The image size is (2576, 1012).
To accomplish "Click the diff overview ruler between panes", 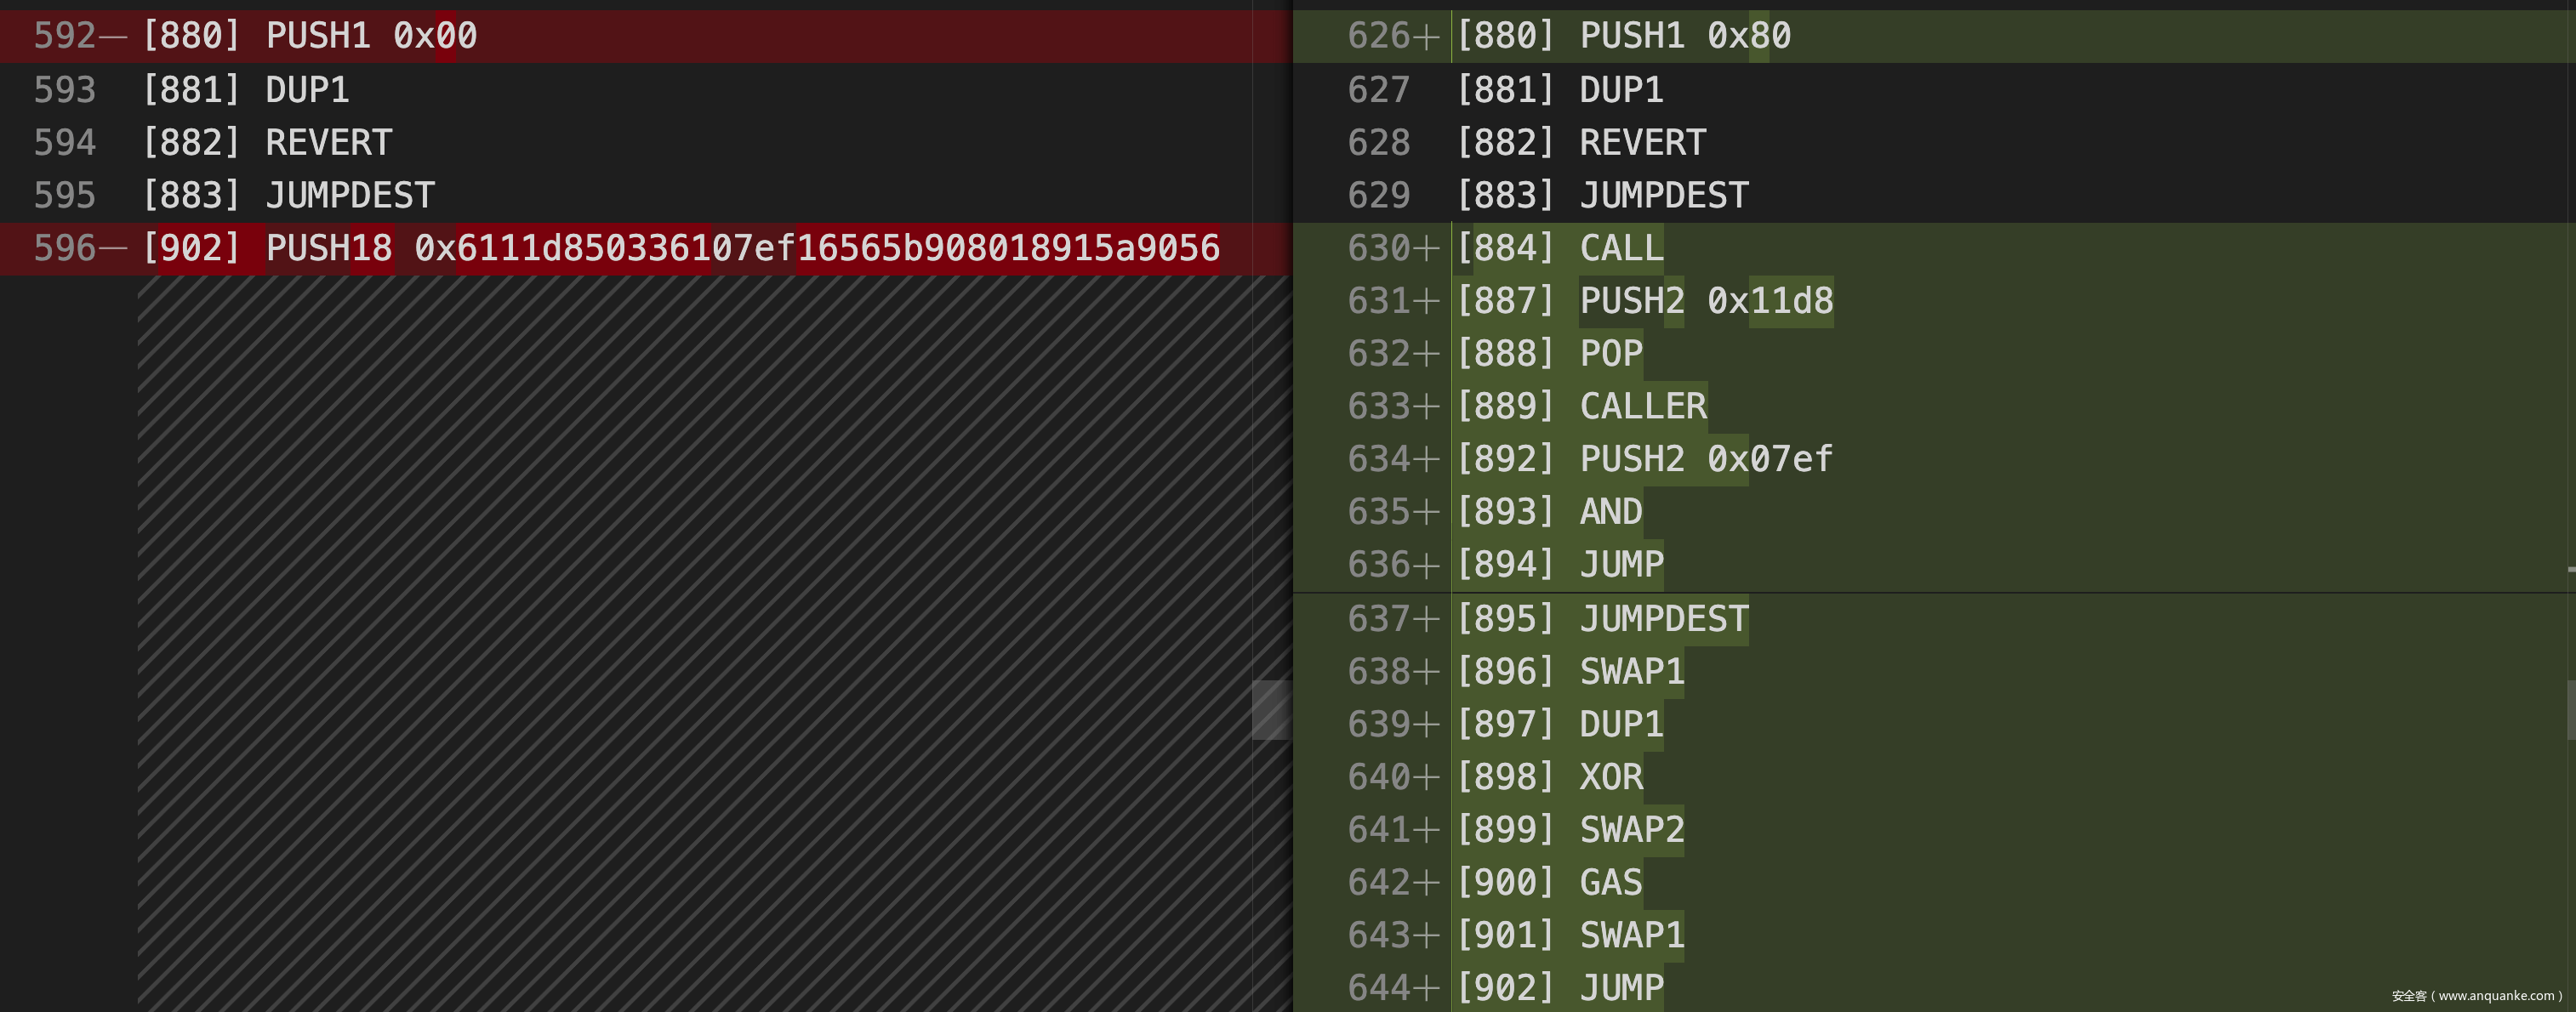I will tap(1271, 709).
